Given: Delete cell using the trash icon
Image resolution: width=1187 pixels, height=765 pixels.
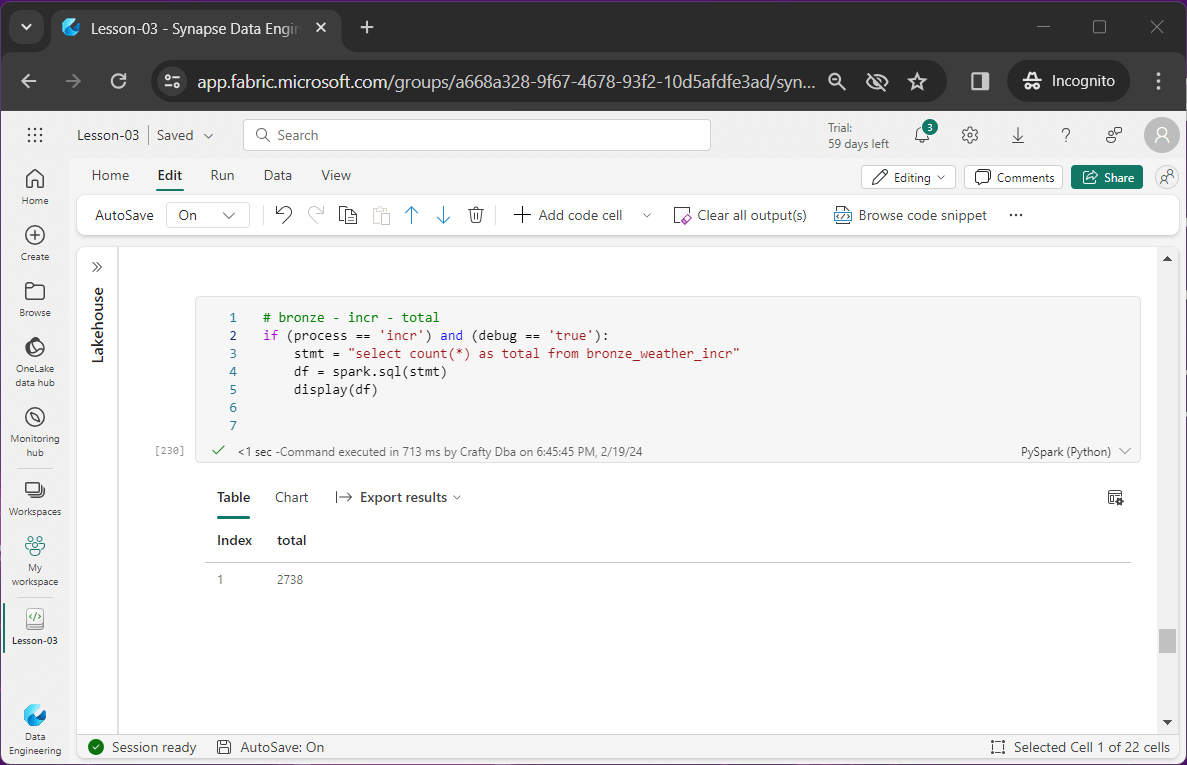Looking at the screenshot, I should click(476, 215).
